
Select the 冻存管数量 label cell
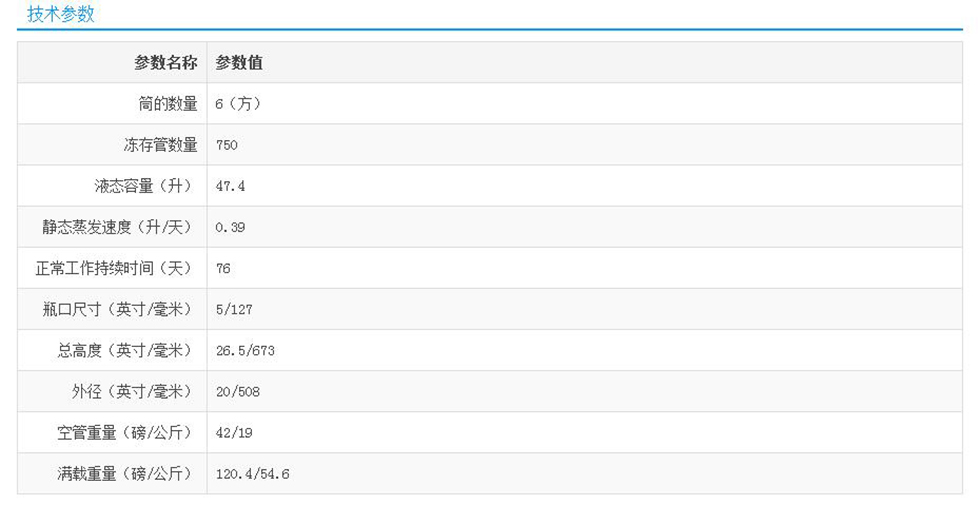160,145
